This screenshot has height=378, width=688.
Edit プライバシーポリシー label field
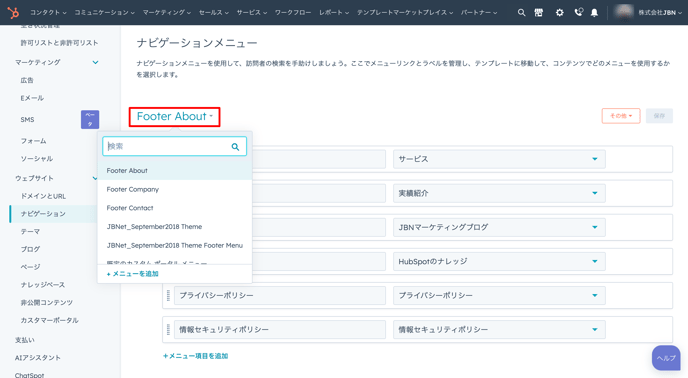[280, 295]
